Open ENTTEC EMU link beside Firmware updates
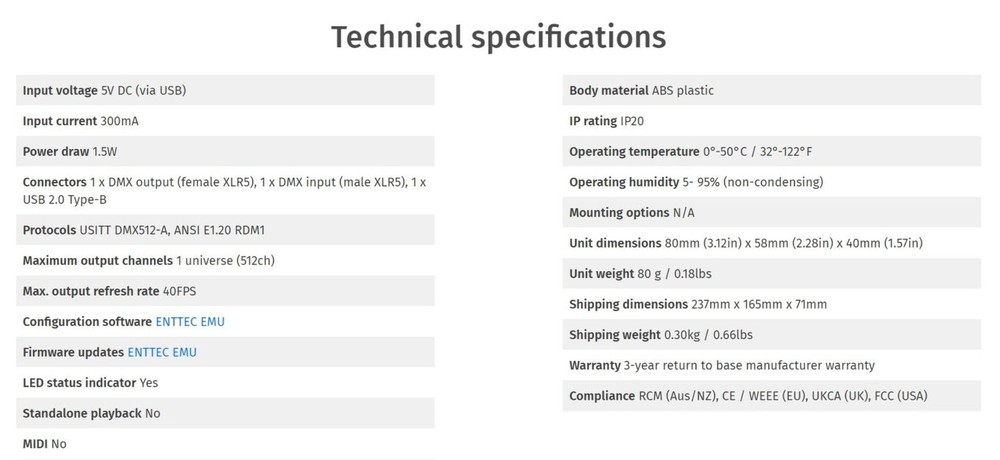The height and width of the screenshot is (460, 1000). (161, 352)
